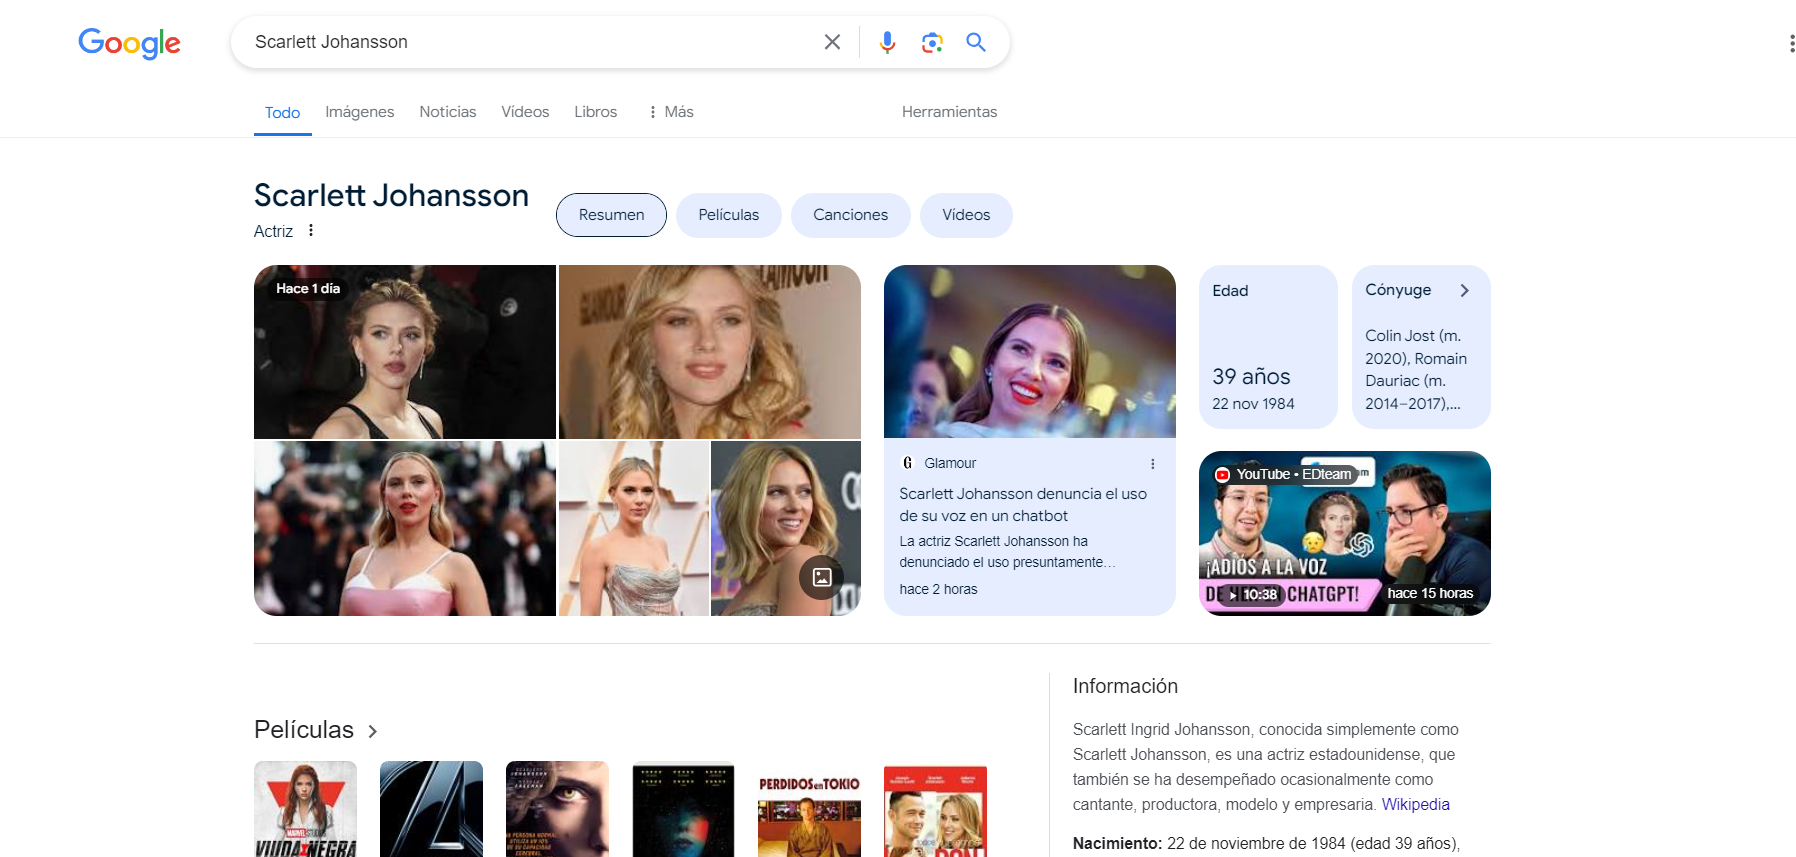Click the Información heading
The height and width of the screenshot is (857, 1796).
[x=1125, y=686]
